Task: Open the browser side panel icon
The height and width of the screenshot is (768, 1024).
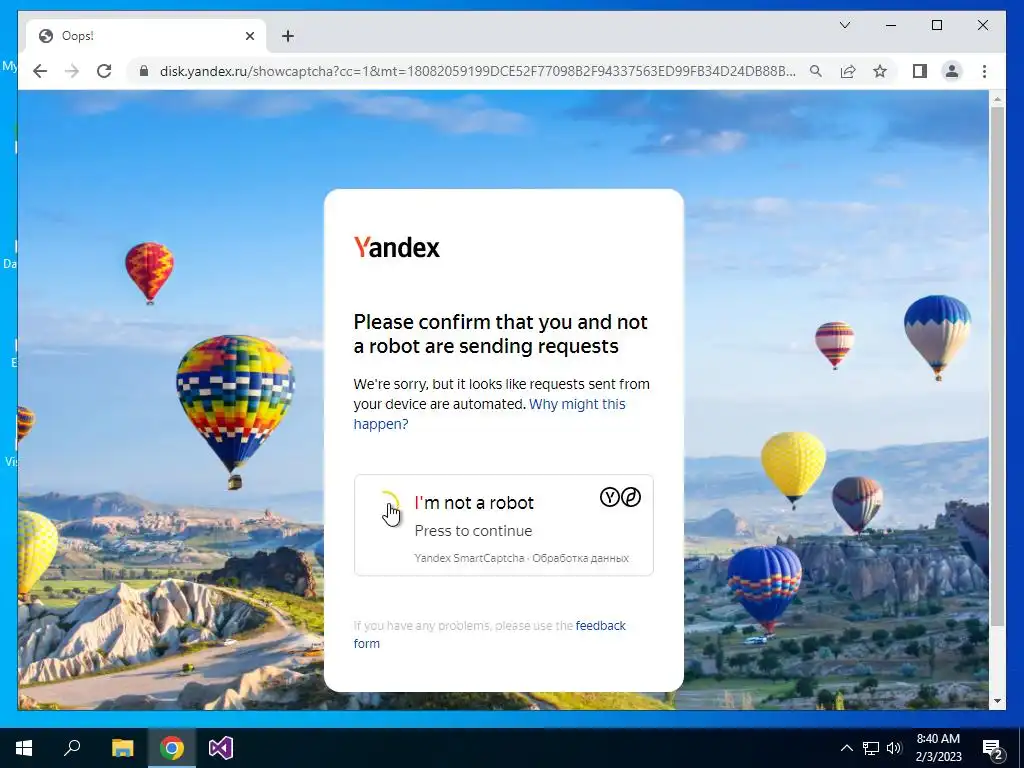Action: tap(920, 71)
